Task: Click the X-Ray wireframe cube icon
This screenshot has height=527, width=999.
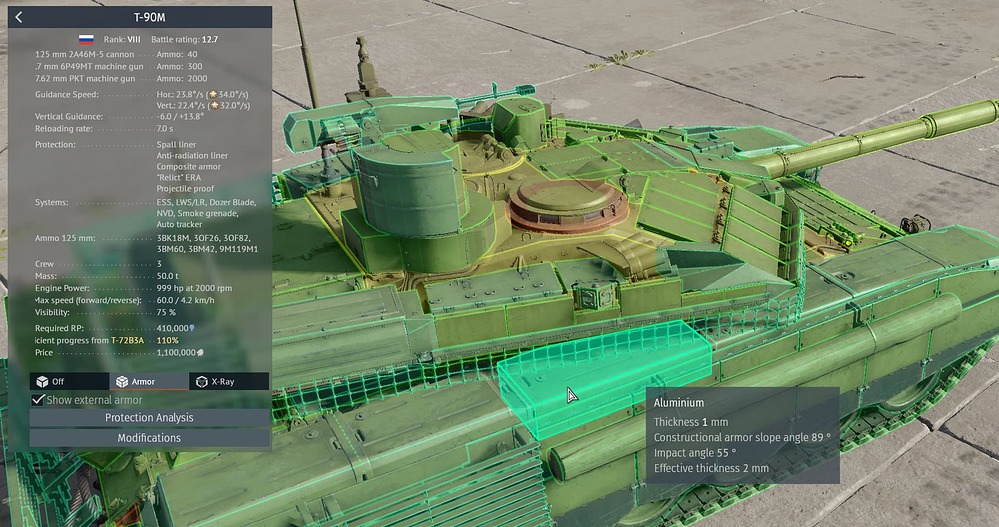Action: coord(202,381)
